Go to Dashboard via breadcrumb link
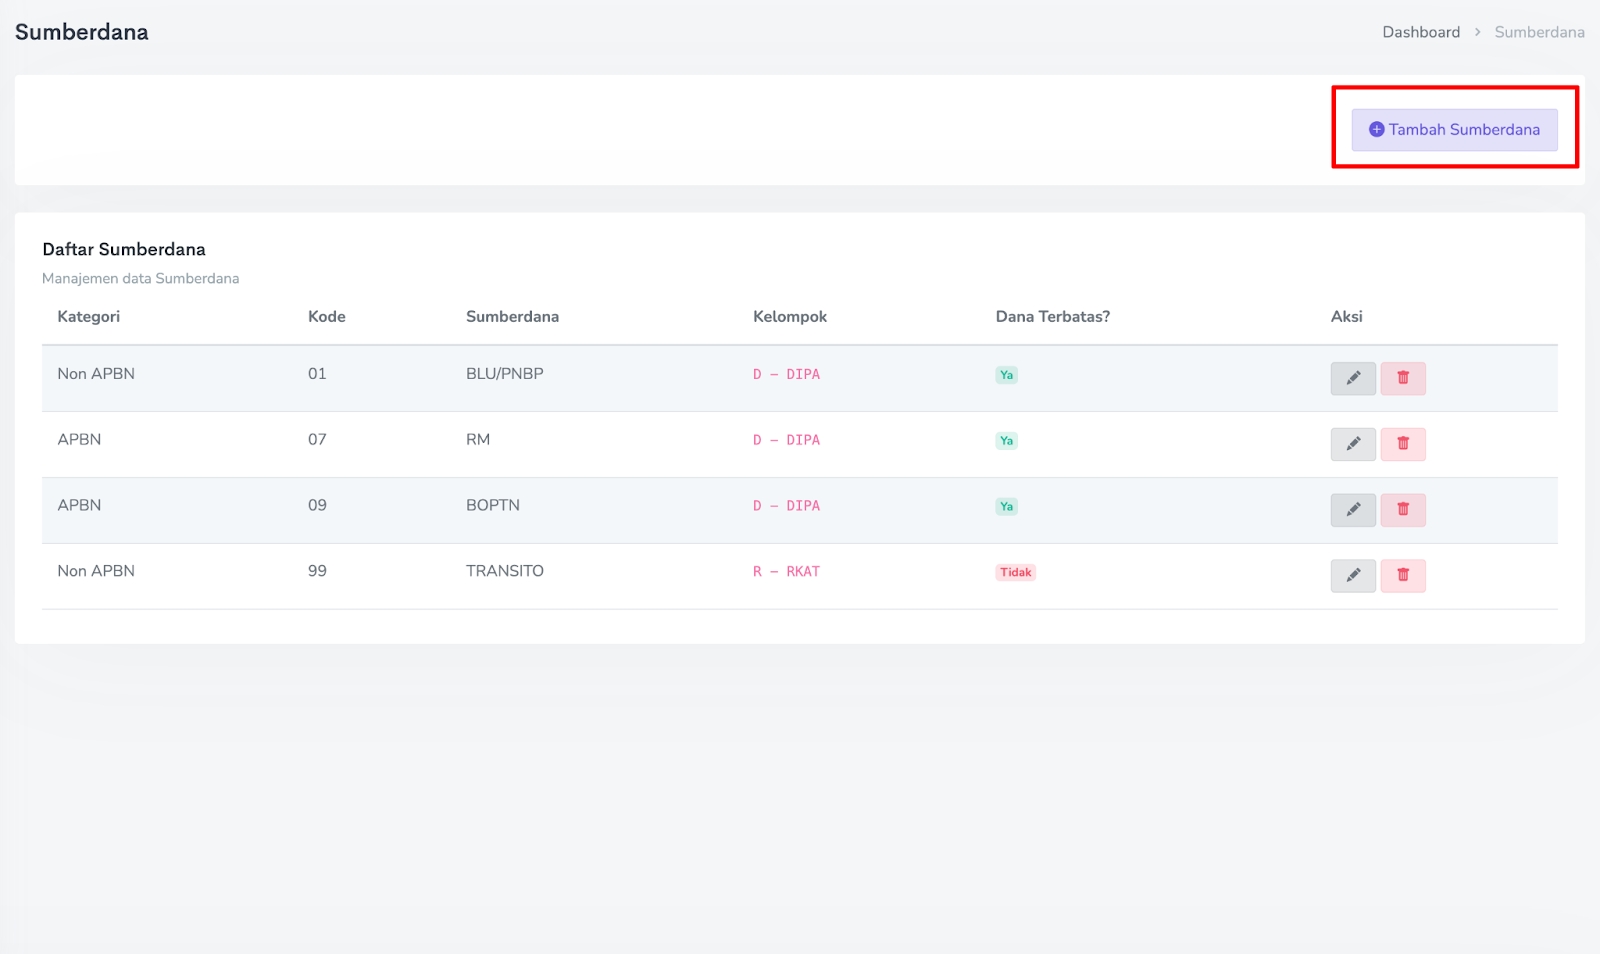Image resolution: width=1600 pixels, height=954 pixels. coord(1420,32)
